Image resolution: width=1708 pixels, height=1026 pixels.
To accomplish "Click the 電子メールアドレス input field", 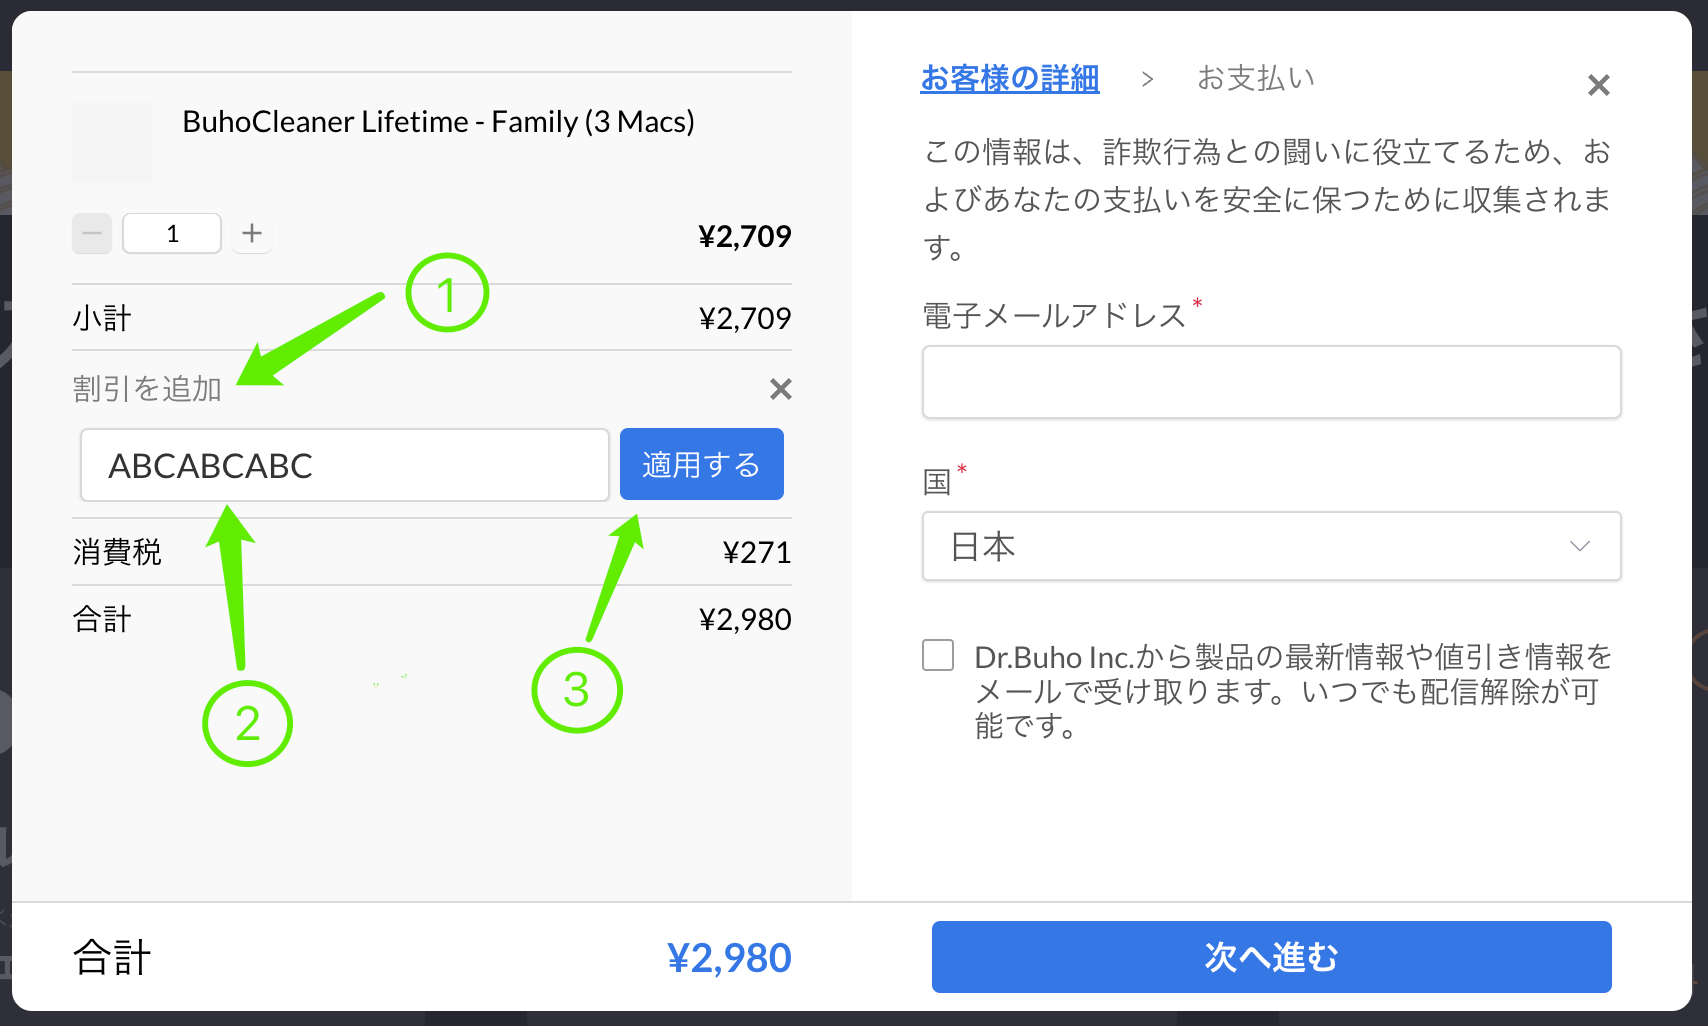I will tap(1272, 382).
